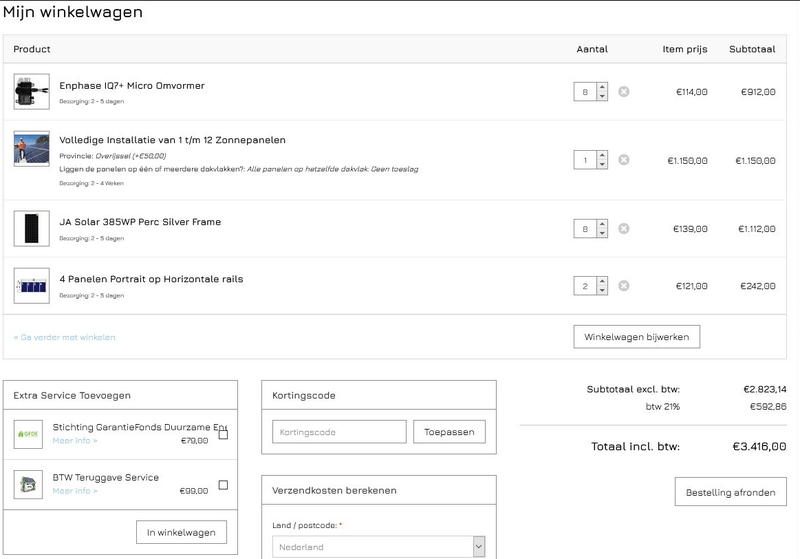Click the Winkelwagen bijwerken button
The height and width of the screenshot is (559, 800).
pos(636,337)
